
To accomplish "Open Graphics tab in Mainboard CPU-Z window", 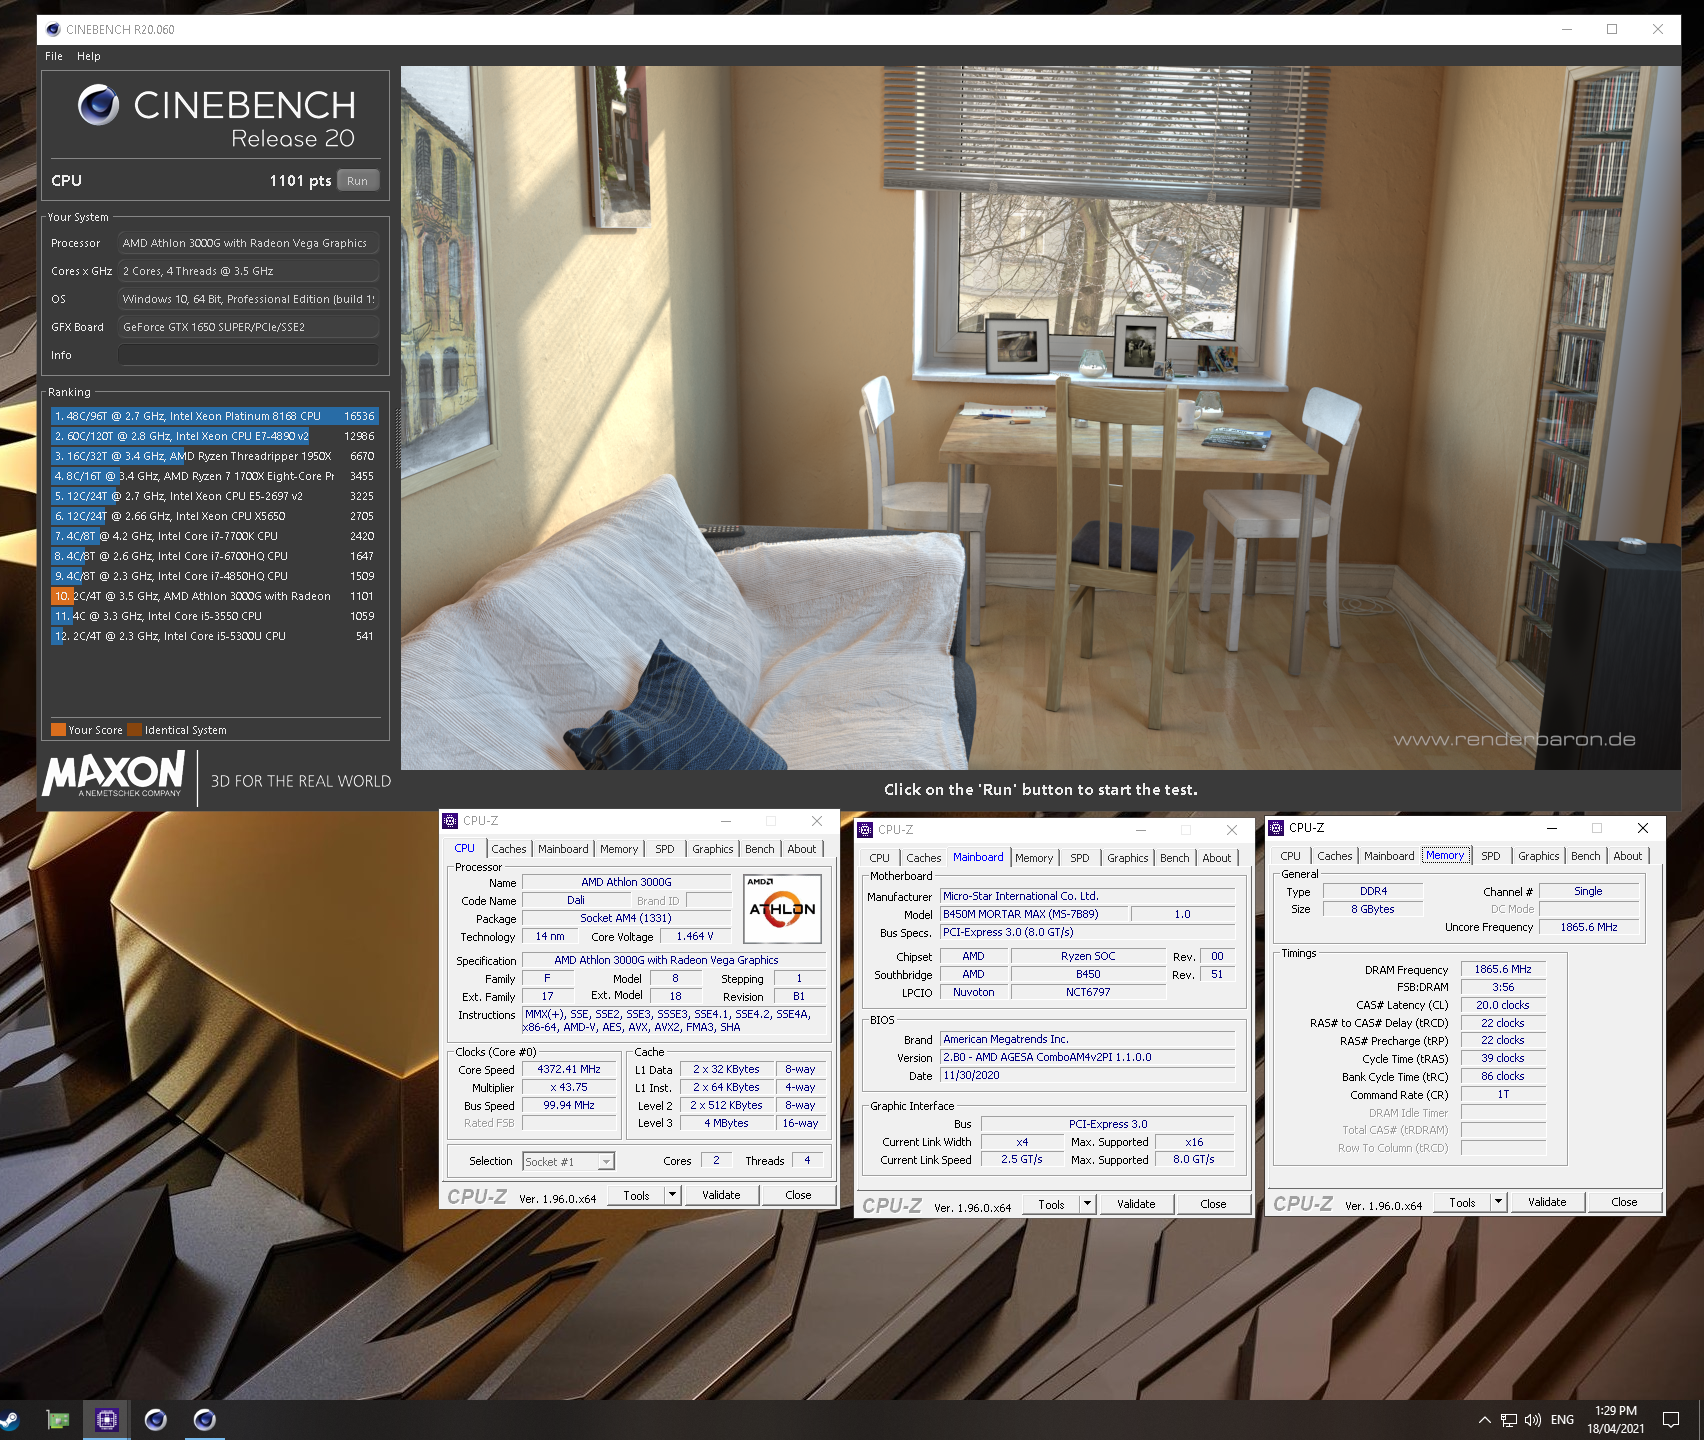I will coord(1128,858).
